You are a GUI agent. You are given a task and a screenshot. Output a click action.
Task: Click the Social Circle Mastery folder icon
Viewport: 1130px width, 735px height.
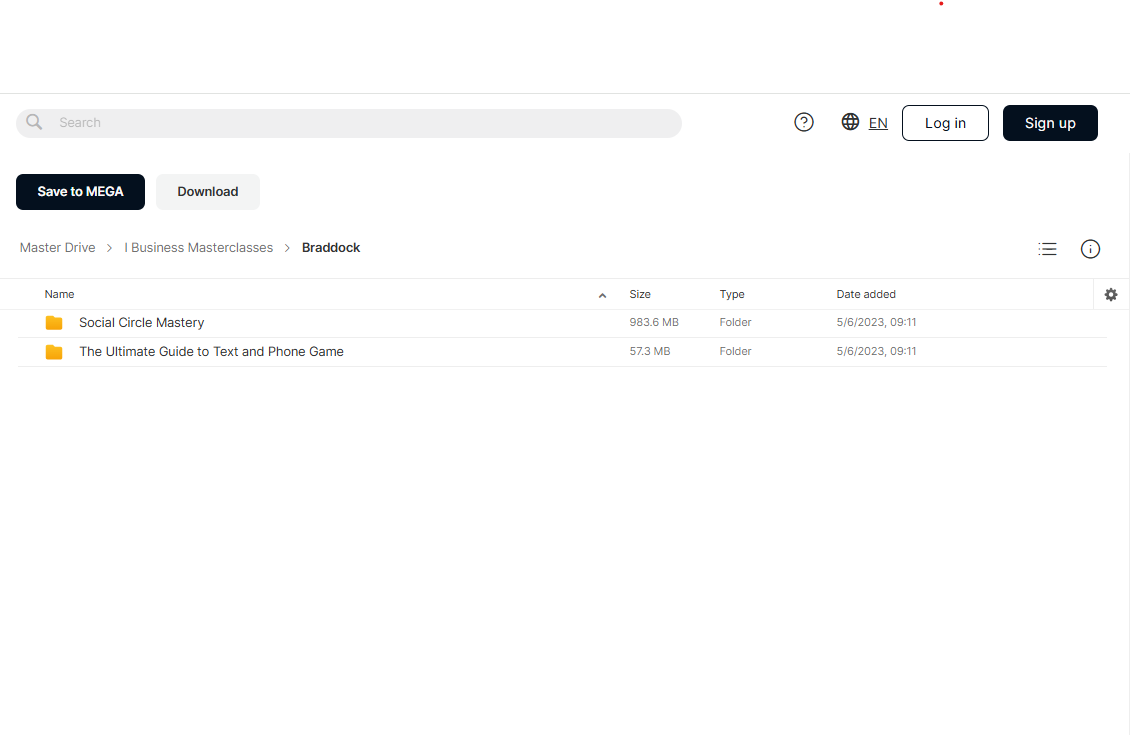coord(54,323)
